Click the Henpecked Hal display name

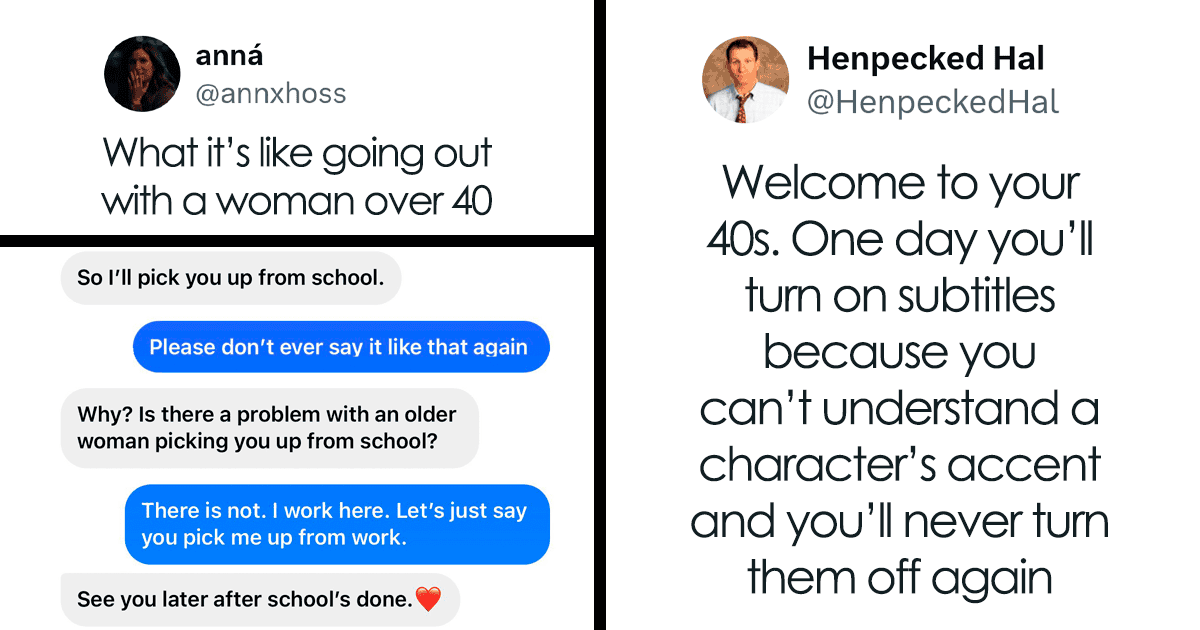(x=925, y=59)
